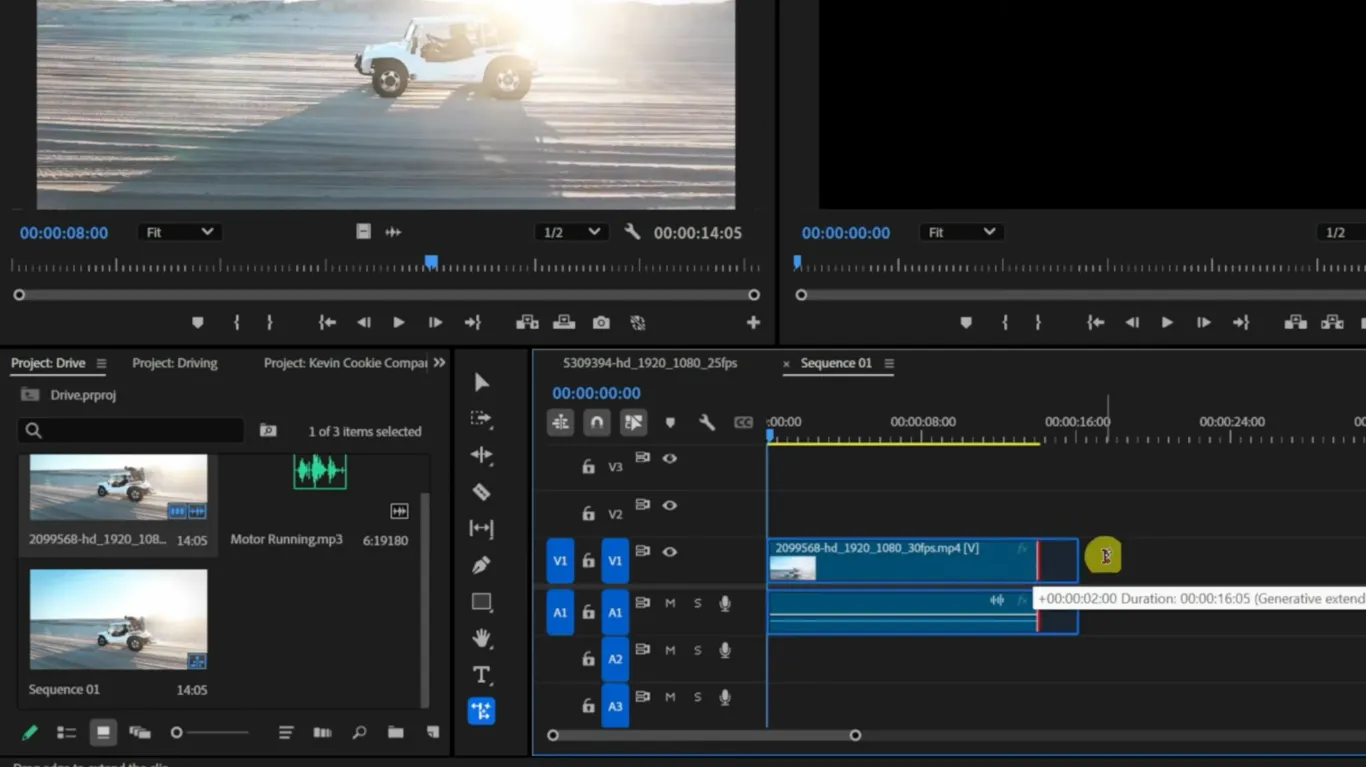
Task: Expand the hidden project panel tabs chevron
Action: coord(439,363)
